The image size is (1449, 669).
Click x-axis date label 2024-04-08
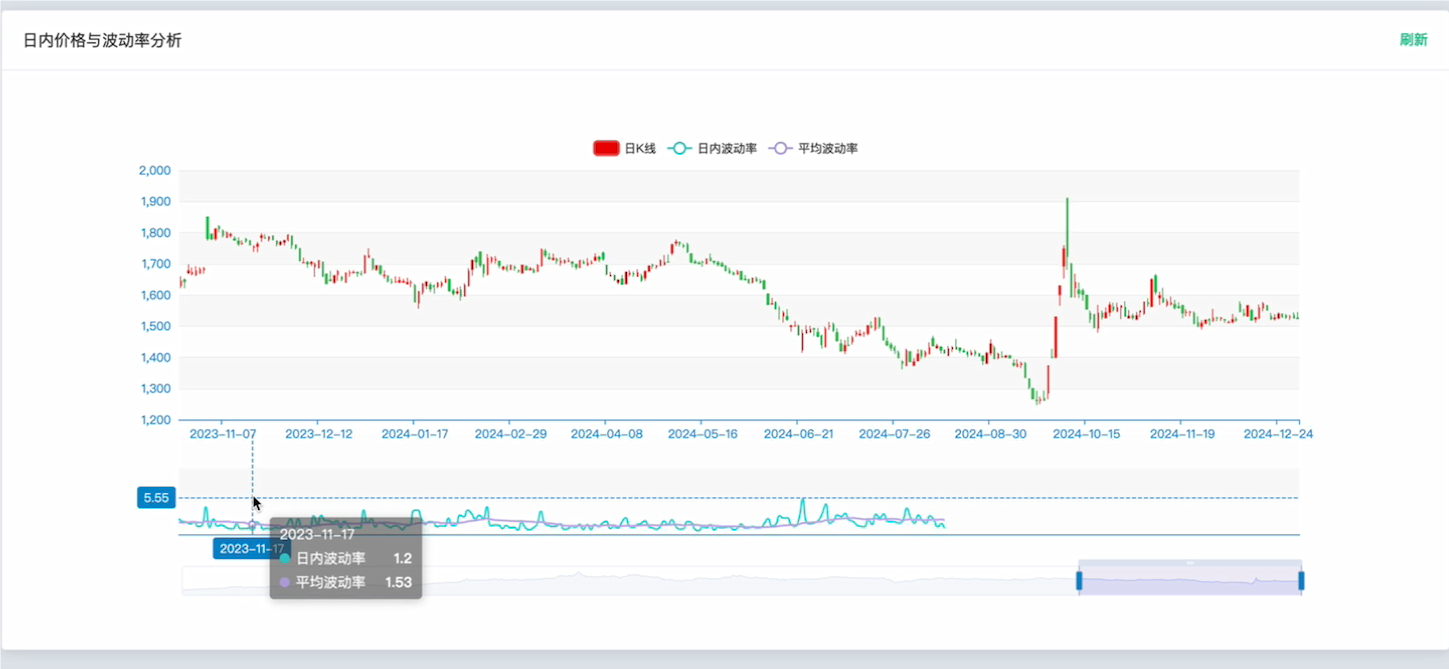click(x=605, y=434)
